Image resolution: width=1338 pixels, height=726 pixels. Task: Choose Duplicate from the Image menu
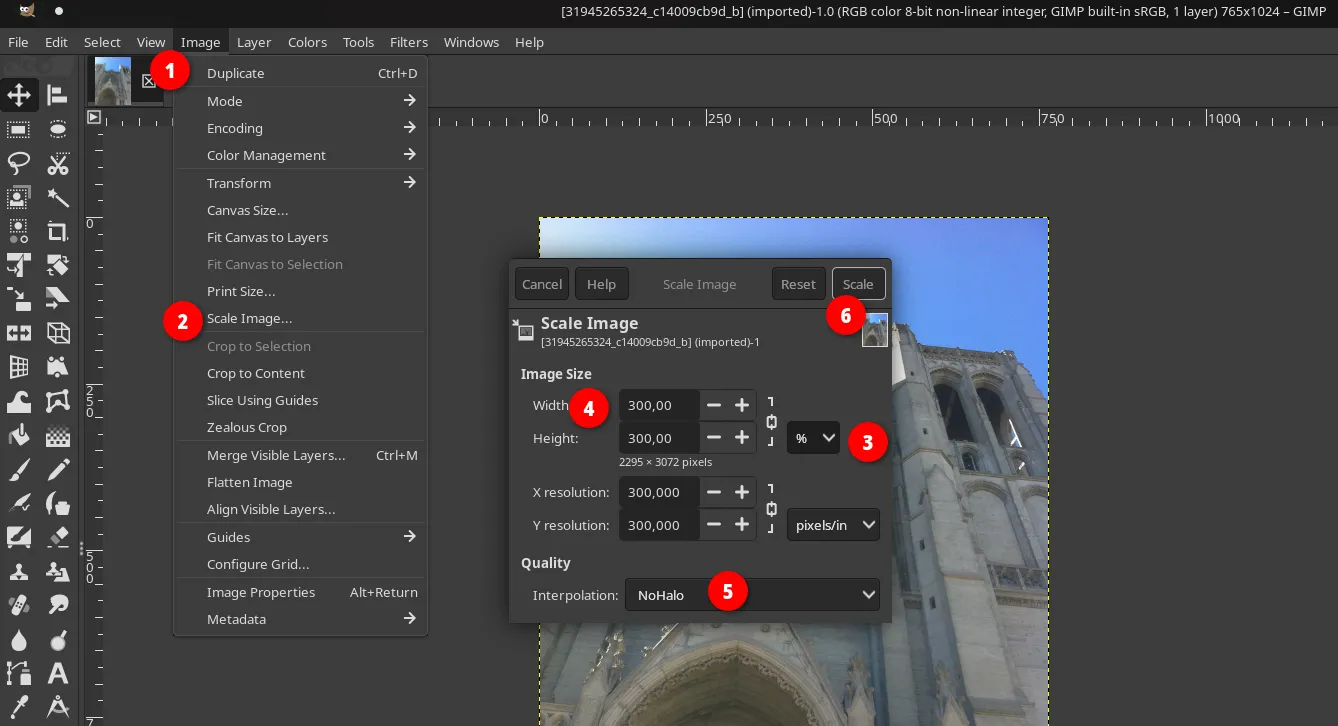tap(300, 73)
